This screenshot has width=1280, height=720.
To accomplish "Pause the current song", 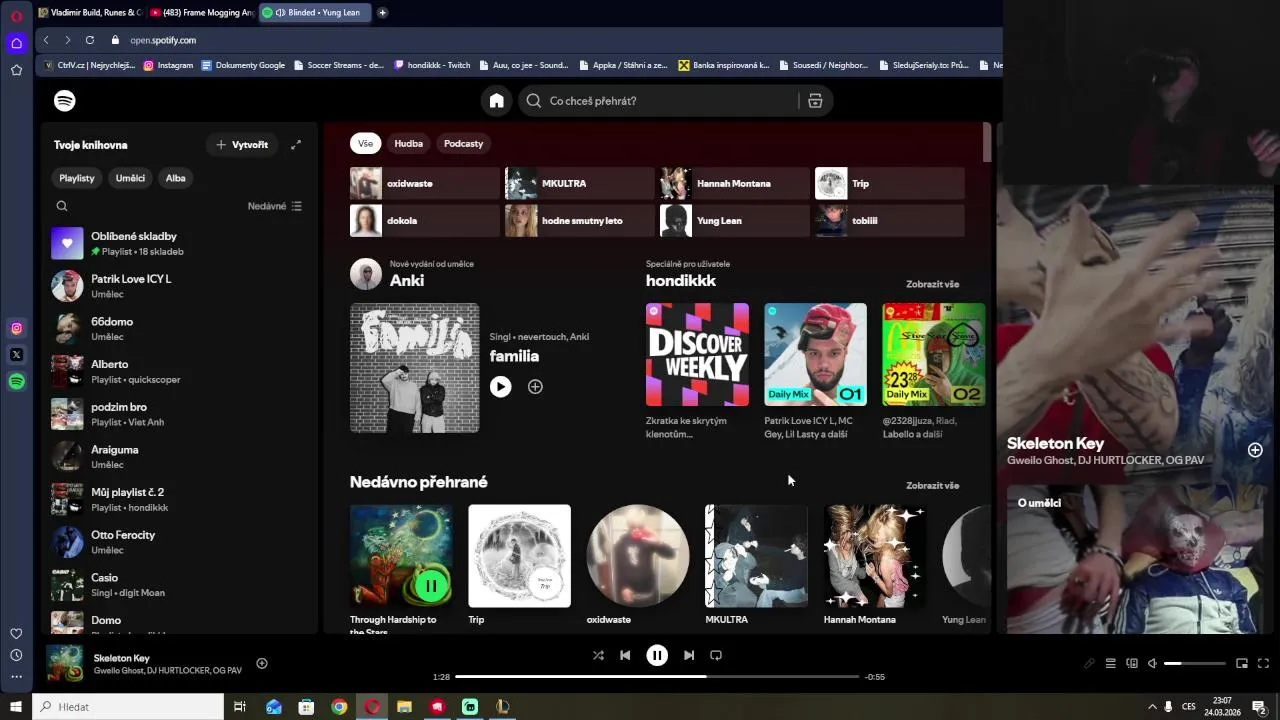I will coord(657,655).
